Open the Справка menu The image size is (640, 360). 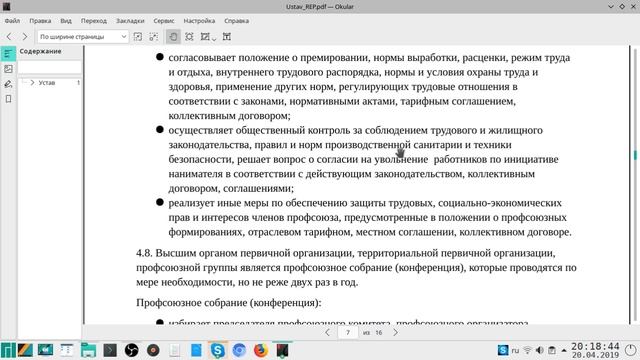click(x=236, y=21)
